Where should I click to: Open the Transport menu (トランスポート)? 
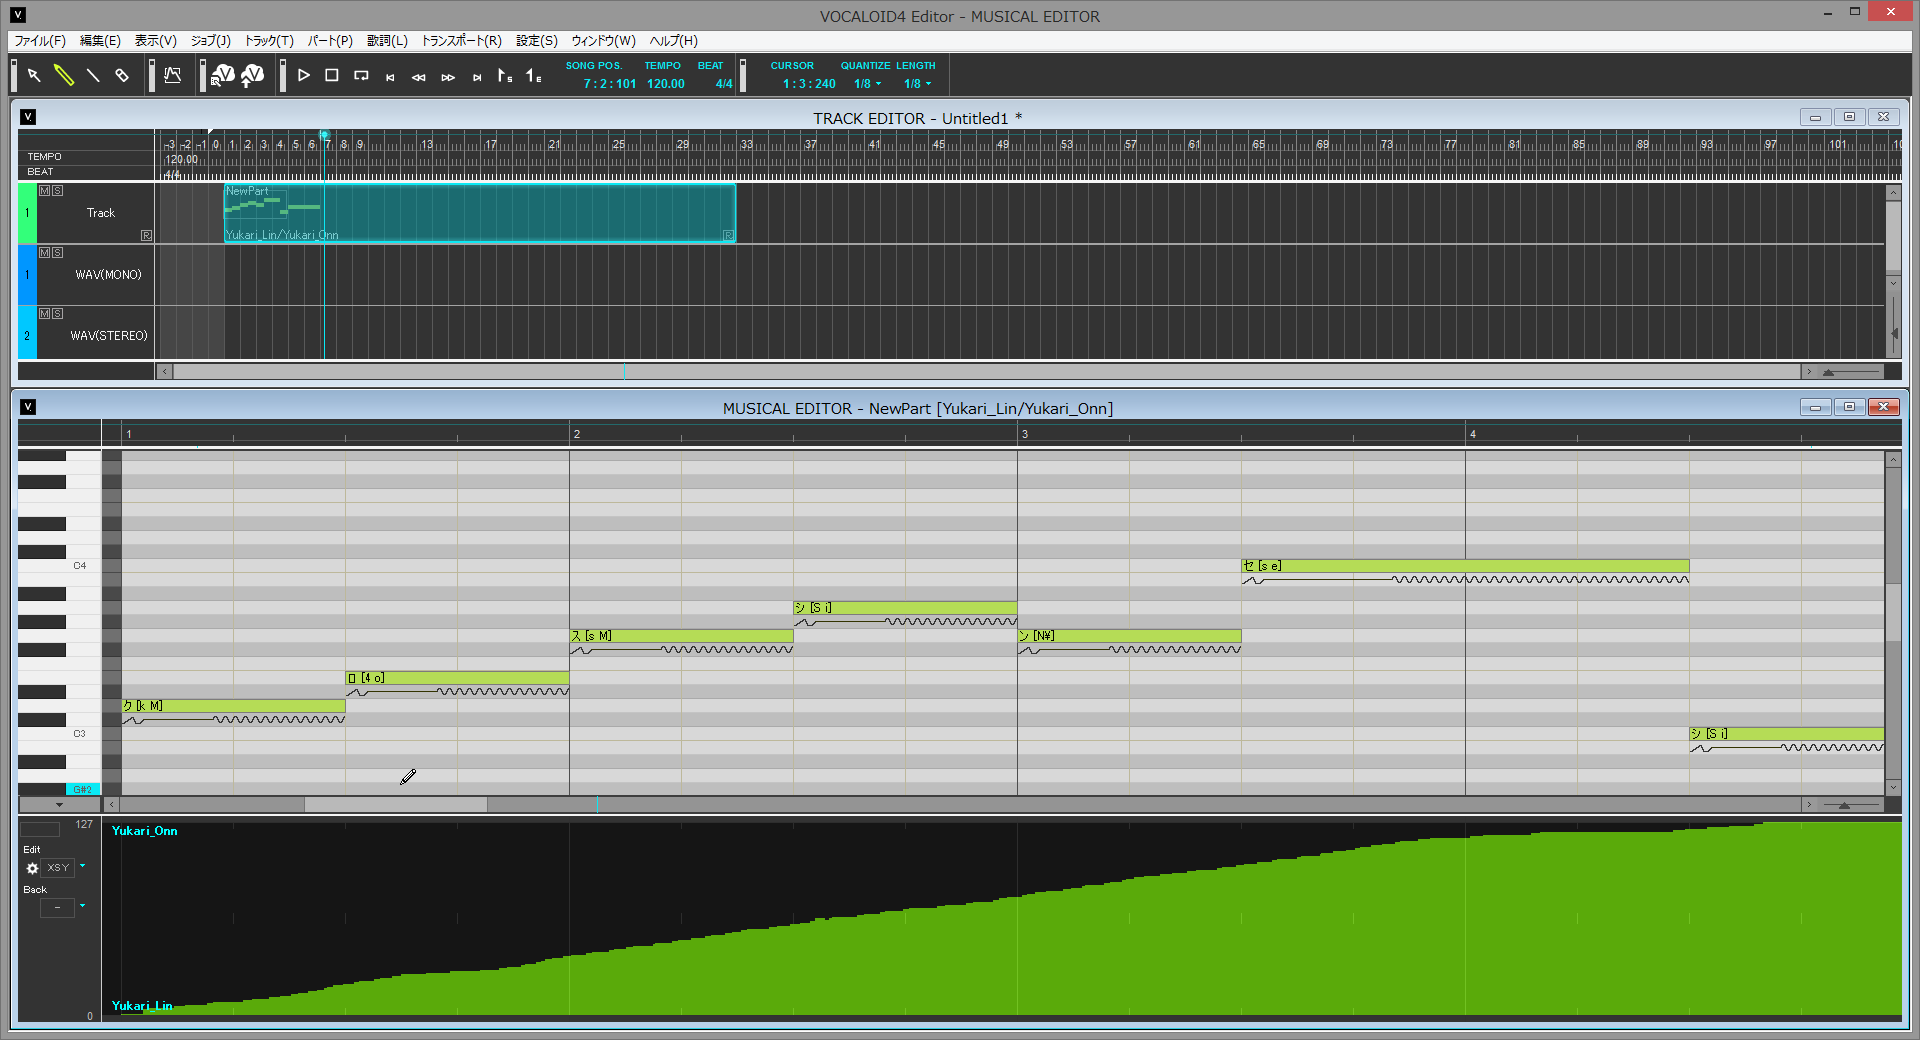(x=461, y=41)
